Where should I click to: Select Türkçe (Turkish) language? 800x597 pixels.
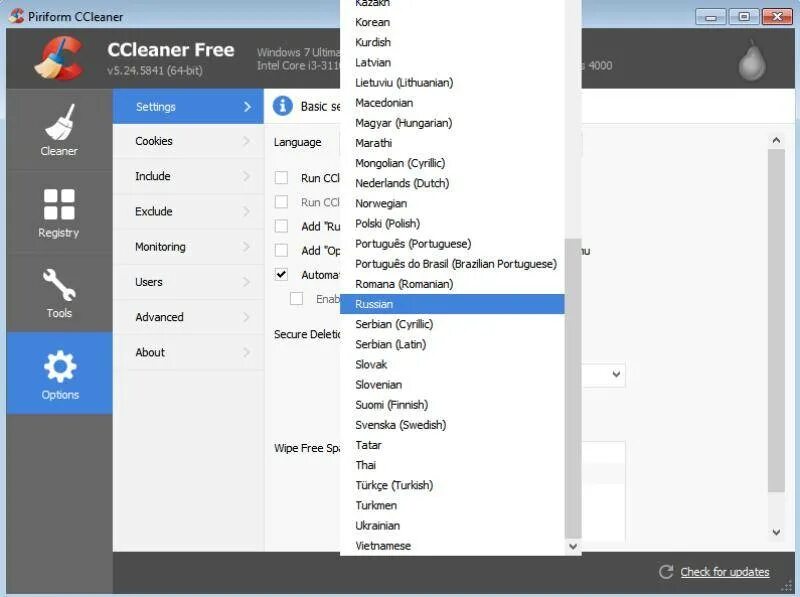tap(452, 485)
